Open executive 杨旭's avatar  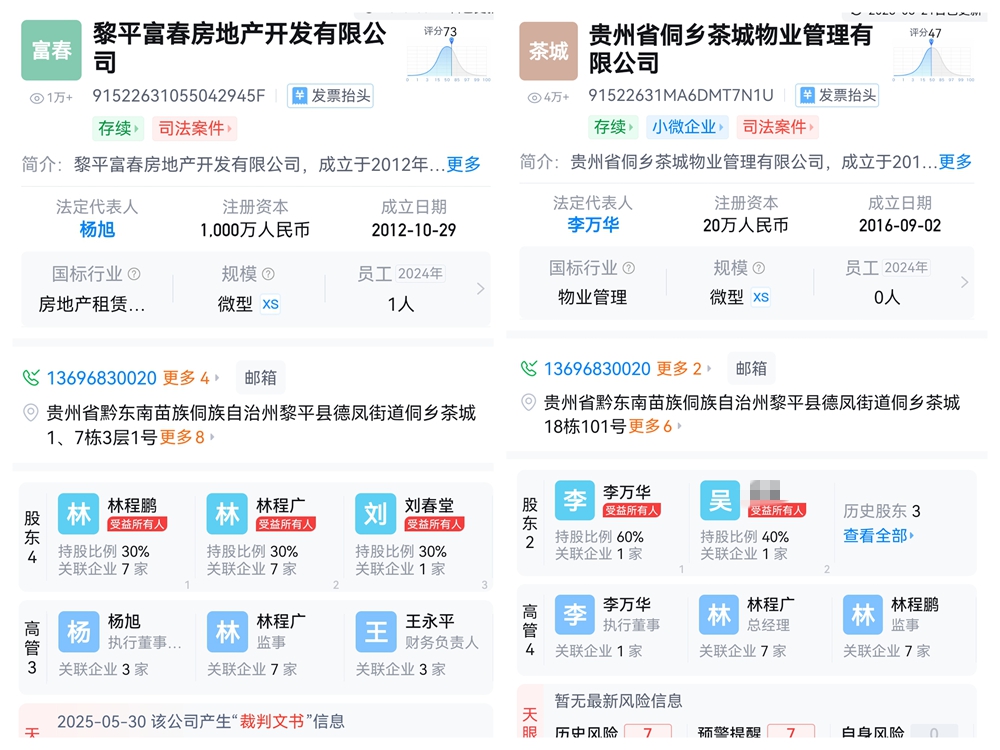pyautogui.click(x=78, y=632)
